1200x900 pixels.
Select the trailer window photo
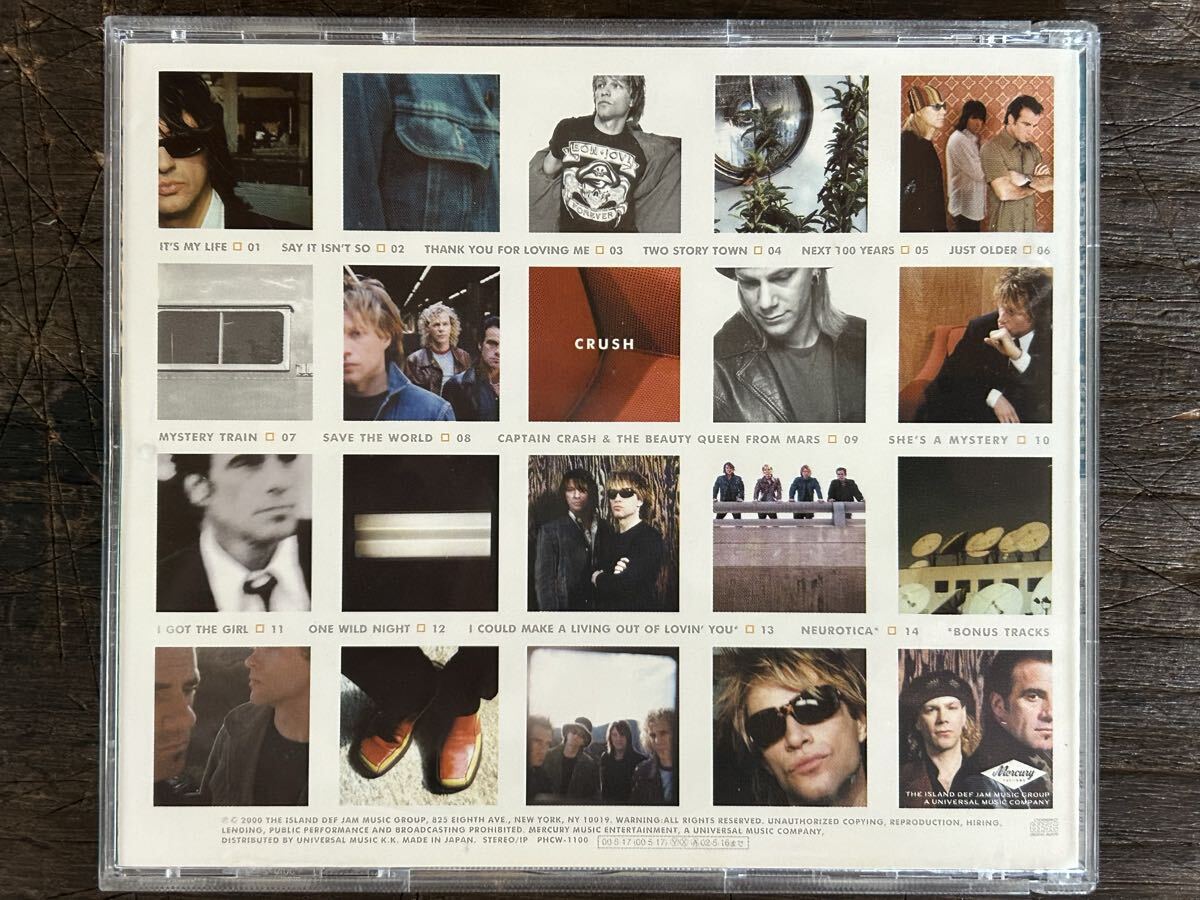[235, 342]
